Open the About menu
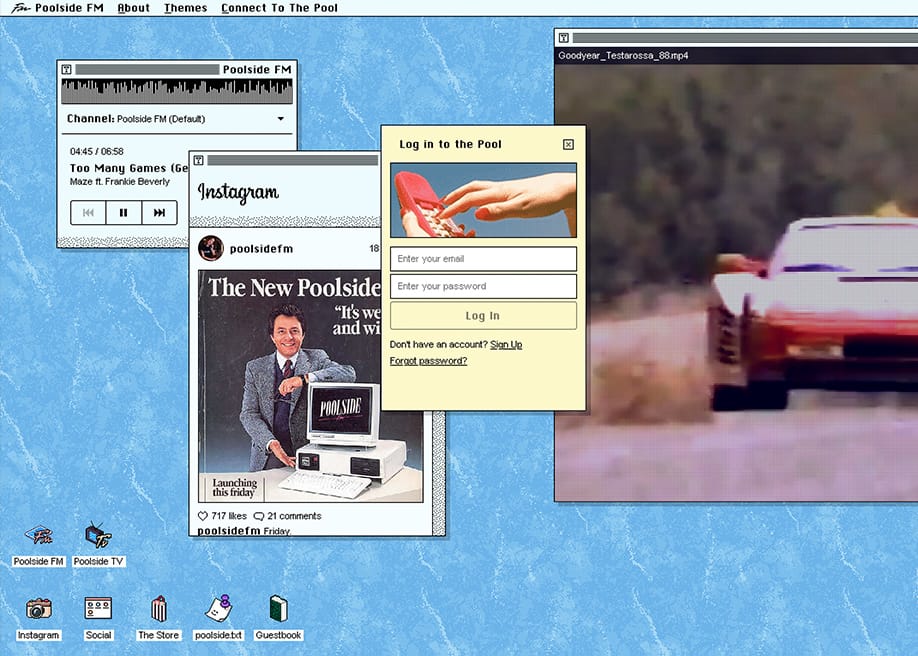918x656 pixels. 133,8
